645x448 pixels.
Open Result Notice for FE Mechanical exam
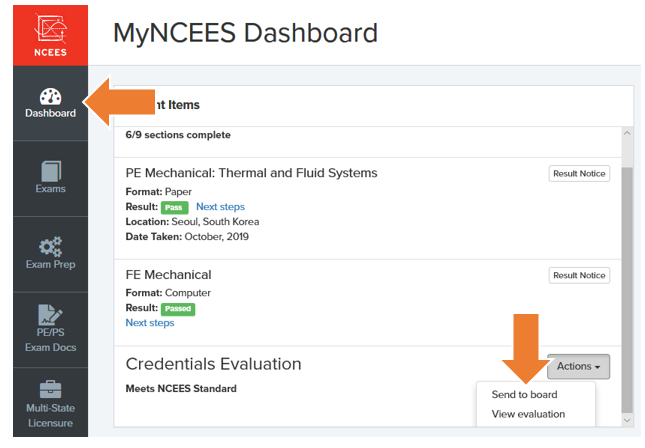click(x=579, y=276)
